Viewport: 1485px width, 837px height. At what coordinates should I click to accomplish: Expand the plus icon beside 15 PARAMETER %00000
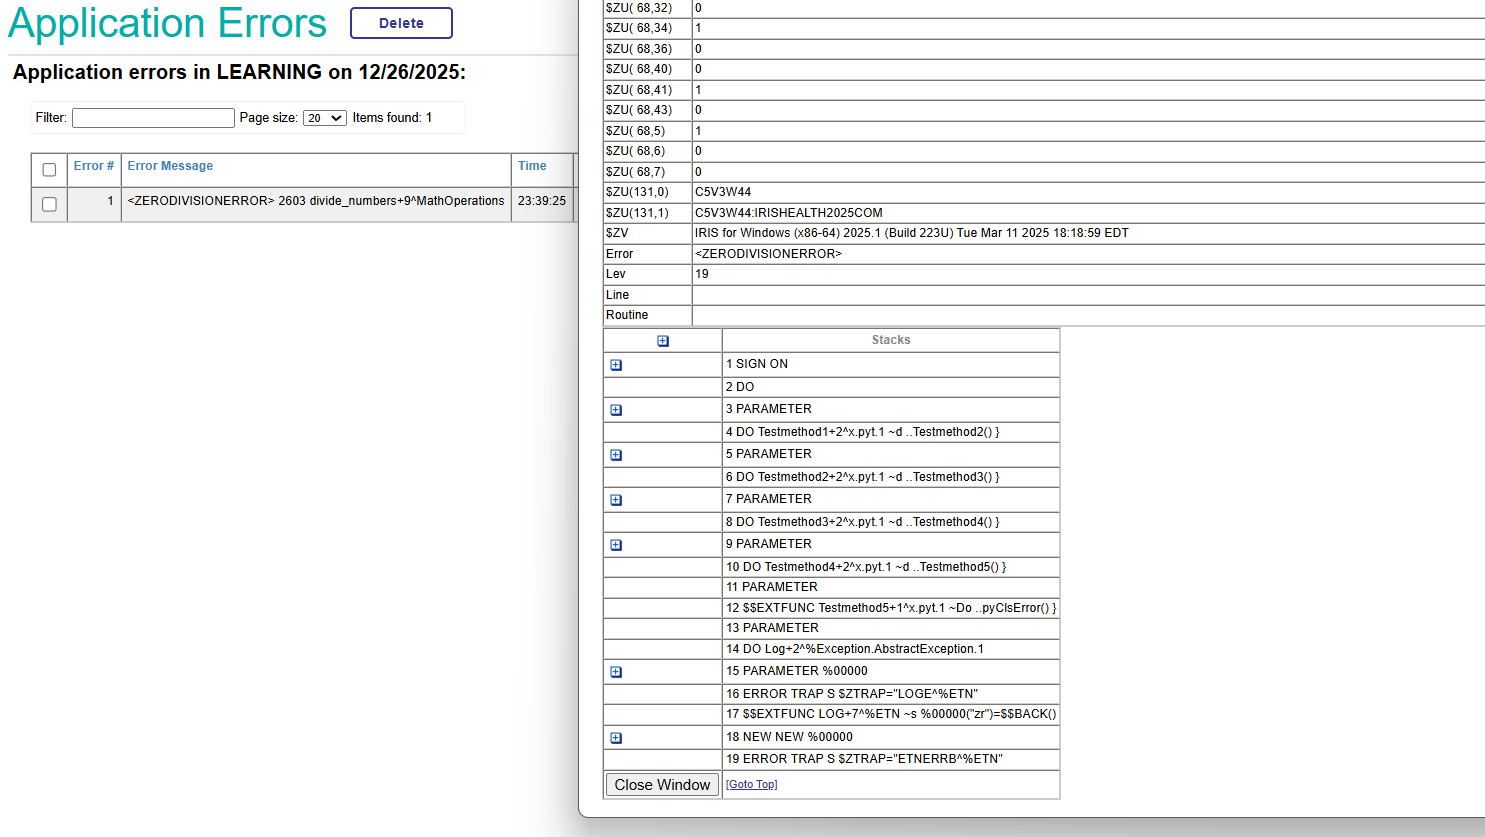tap(616, 672)
